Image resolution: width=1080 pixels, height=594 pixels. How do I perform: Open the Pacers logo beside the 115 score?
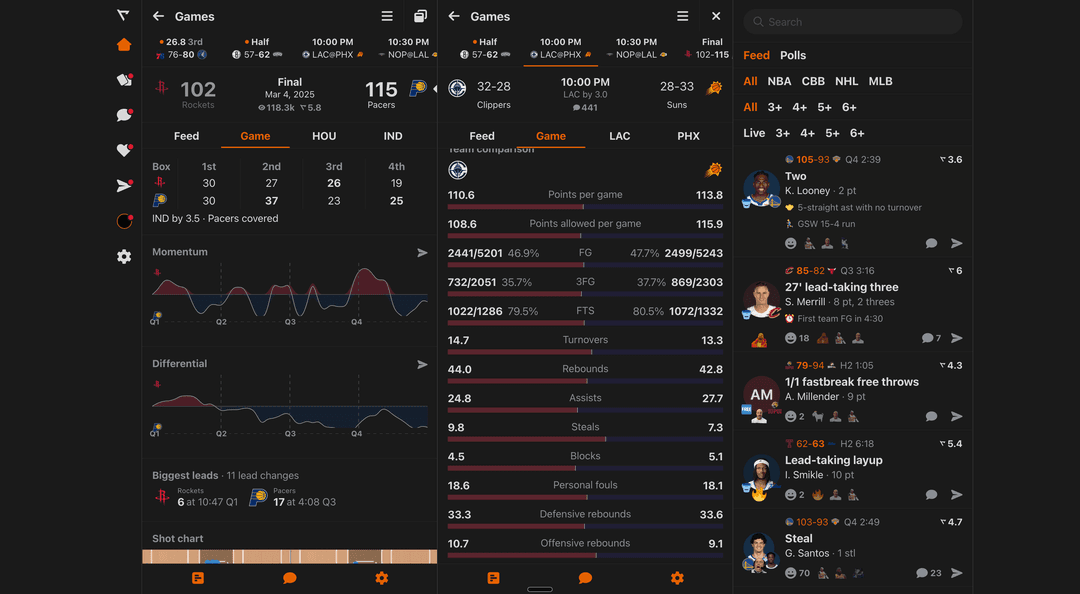coord(417,88)
